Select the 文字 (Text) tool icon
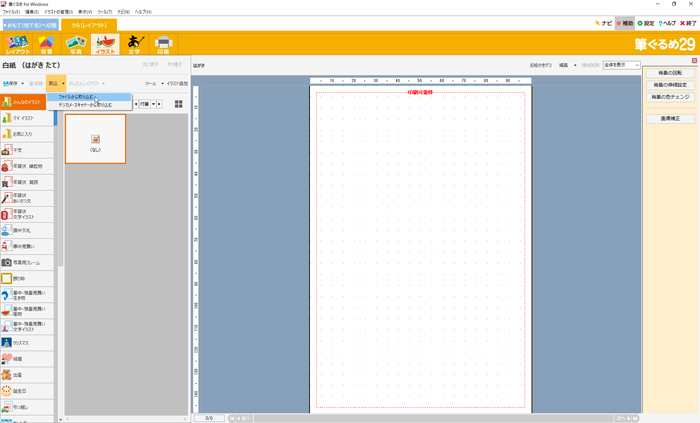Image resolution: width=700 pixels, height=423 pixels. point(136,43)
